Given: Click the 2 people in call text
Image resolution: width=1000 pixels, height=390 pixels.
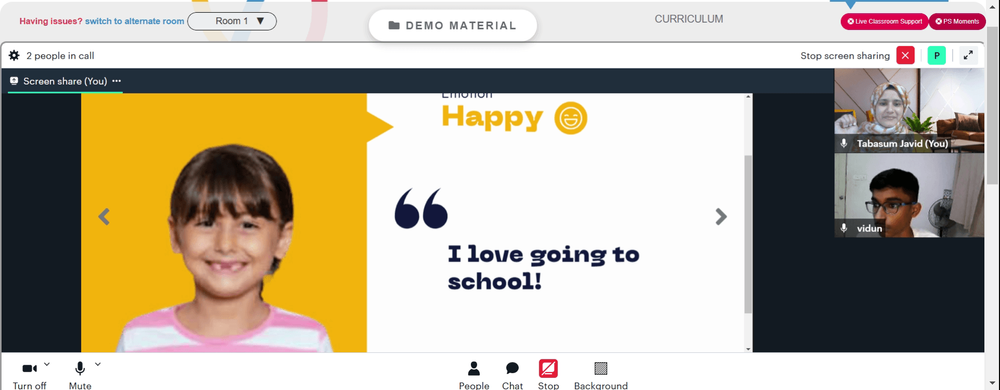Looking at the screenshot, I should click(61, 55).
